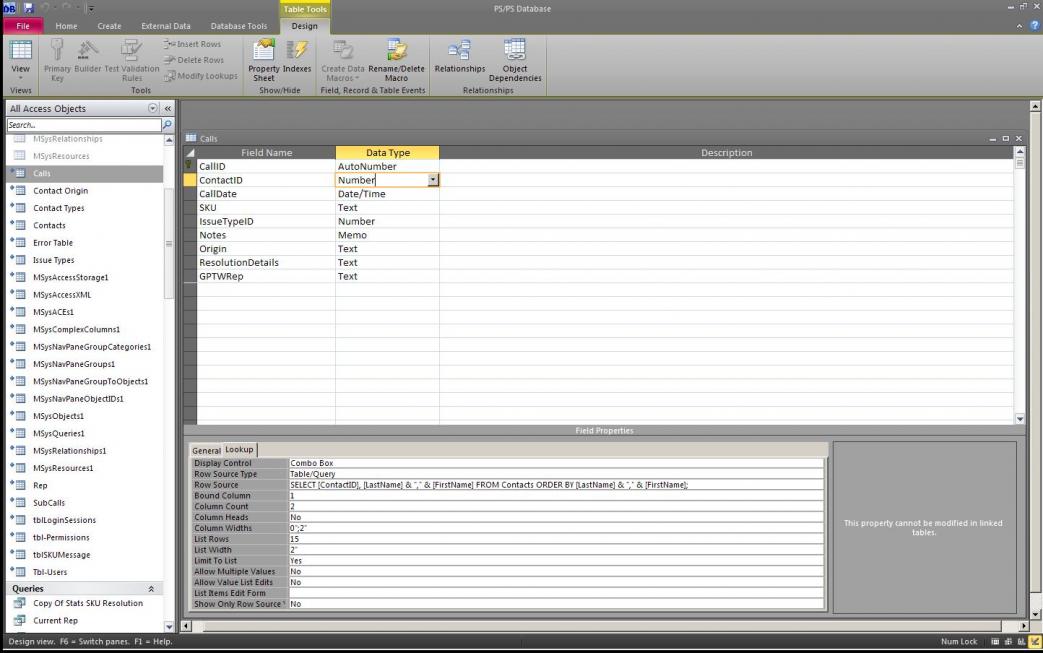
Task: Minimize the ribbon with the caret arrow
Action: pyautogui.click(x=1019, y=26)
